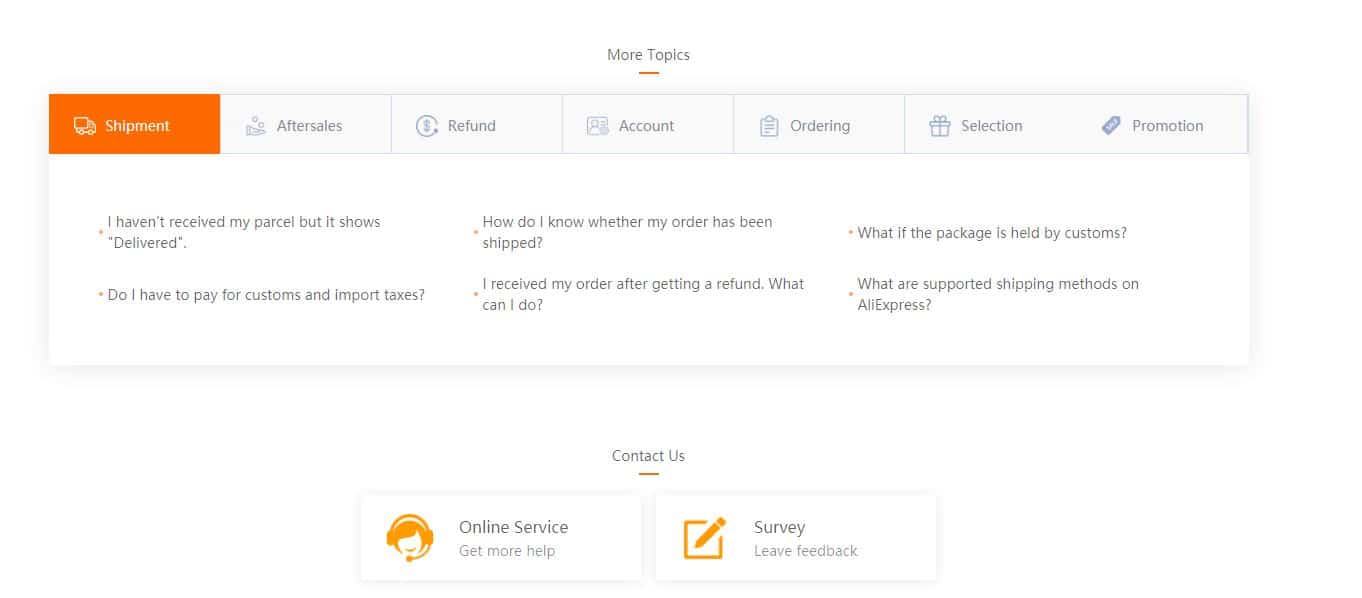Open "package is held by customs" question
This screenshot has width=1362, height=598.
(x=991, y=233)
